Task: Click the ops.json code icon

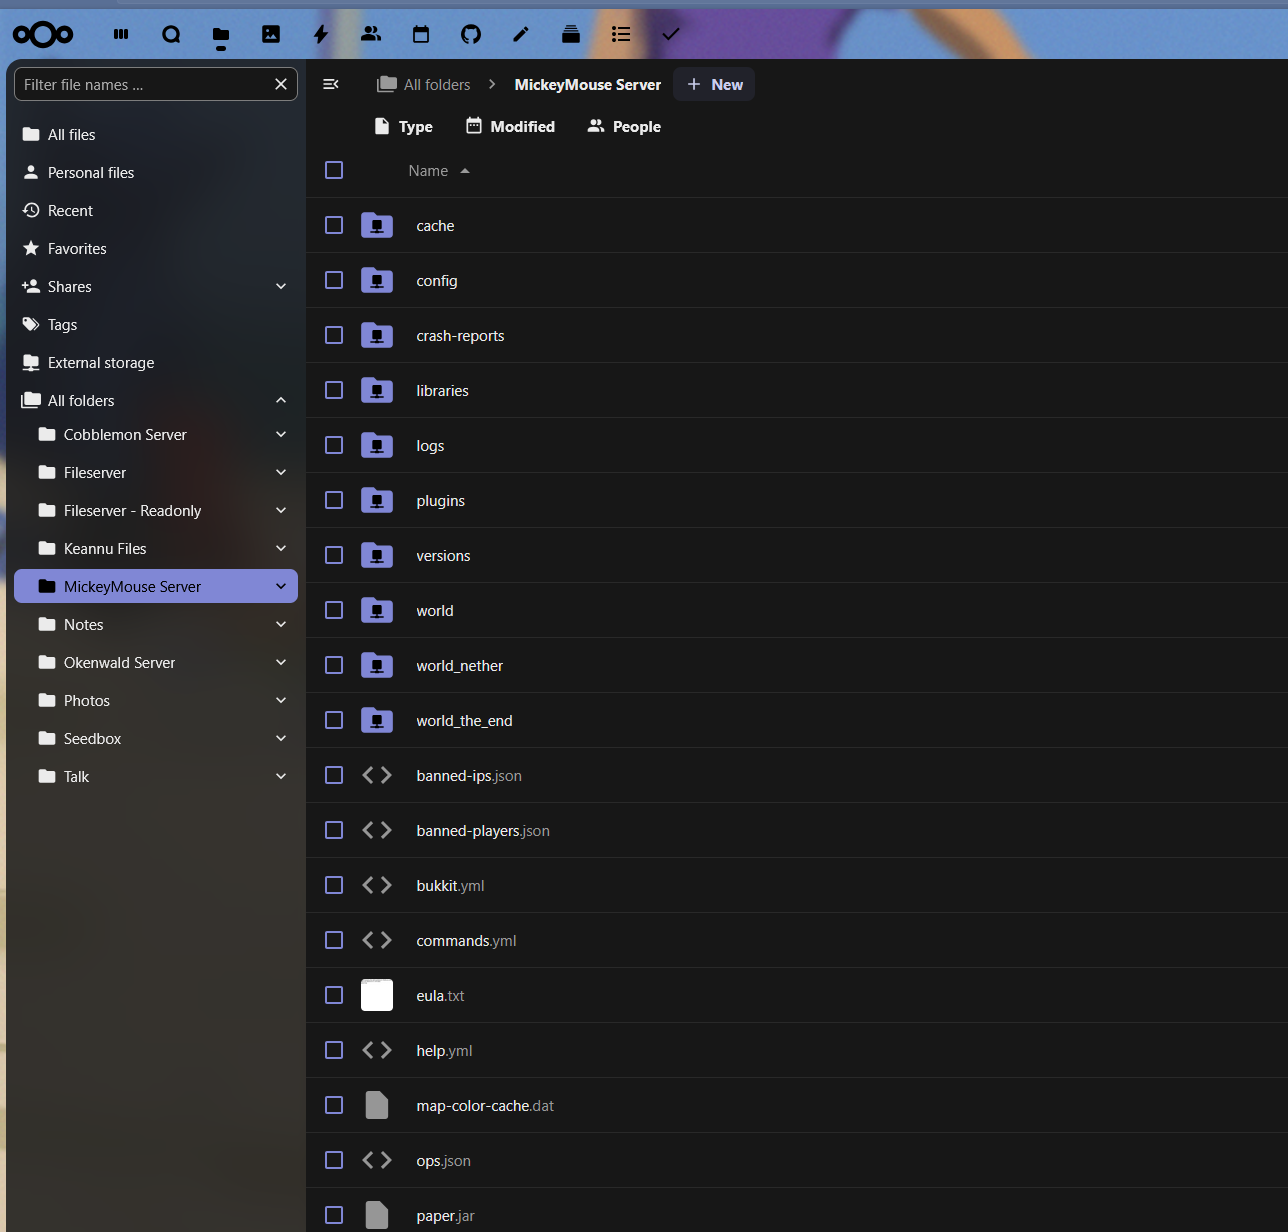Action: pyautogui.click(x=377, y=1160)
